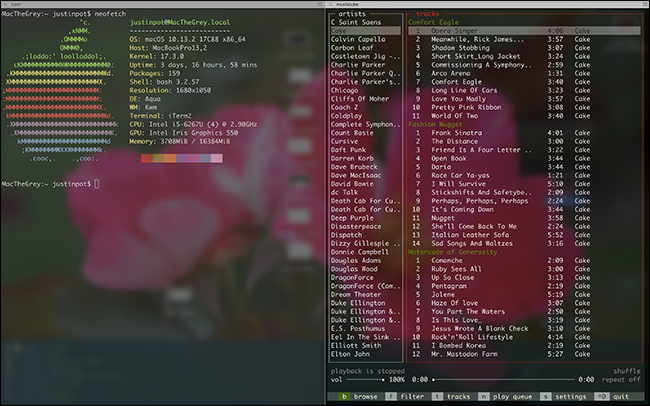Toggle the repeat off setting

click(x=622, y=380)
